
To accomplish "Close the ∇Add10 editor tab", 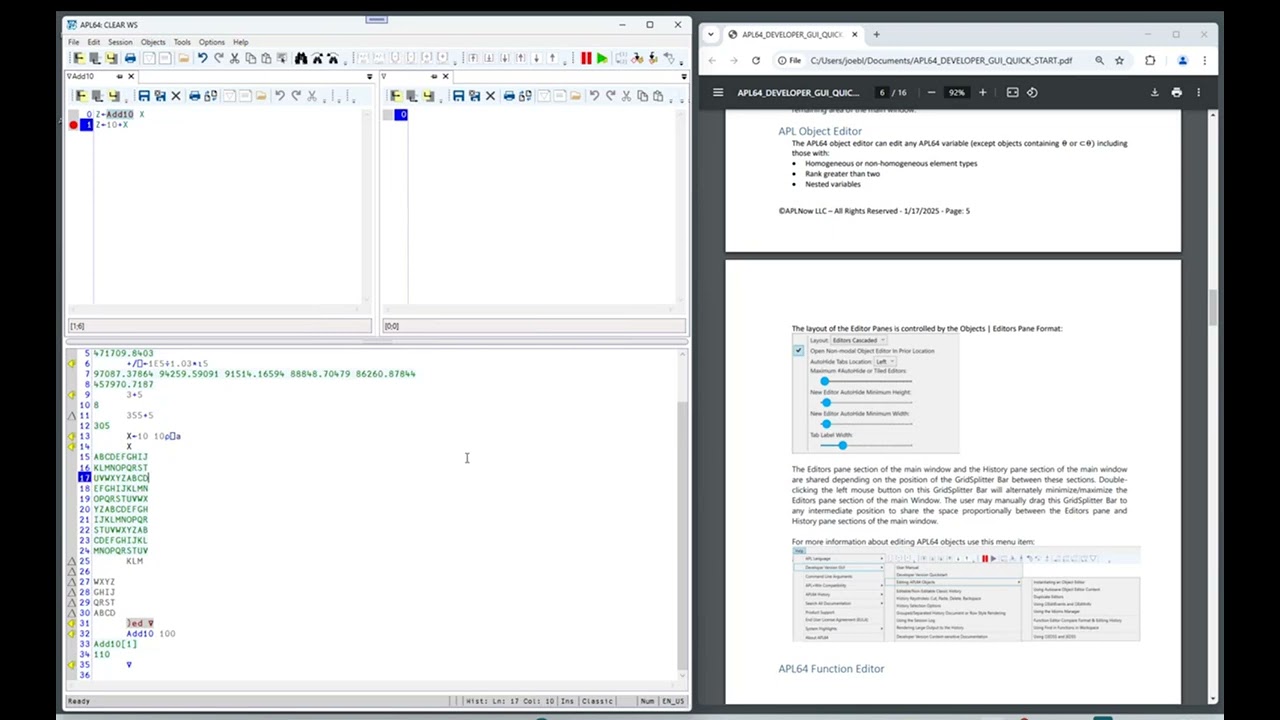I will tap(131, 76).
